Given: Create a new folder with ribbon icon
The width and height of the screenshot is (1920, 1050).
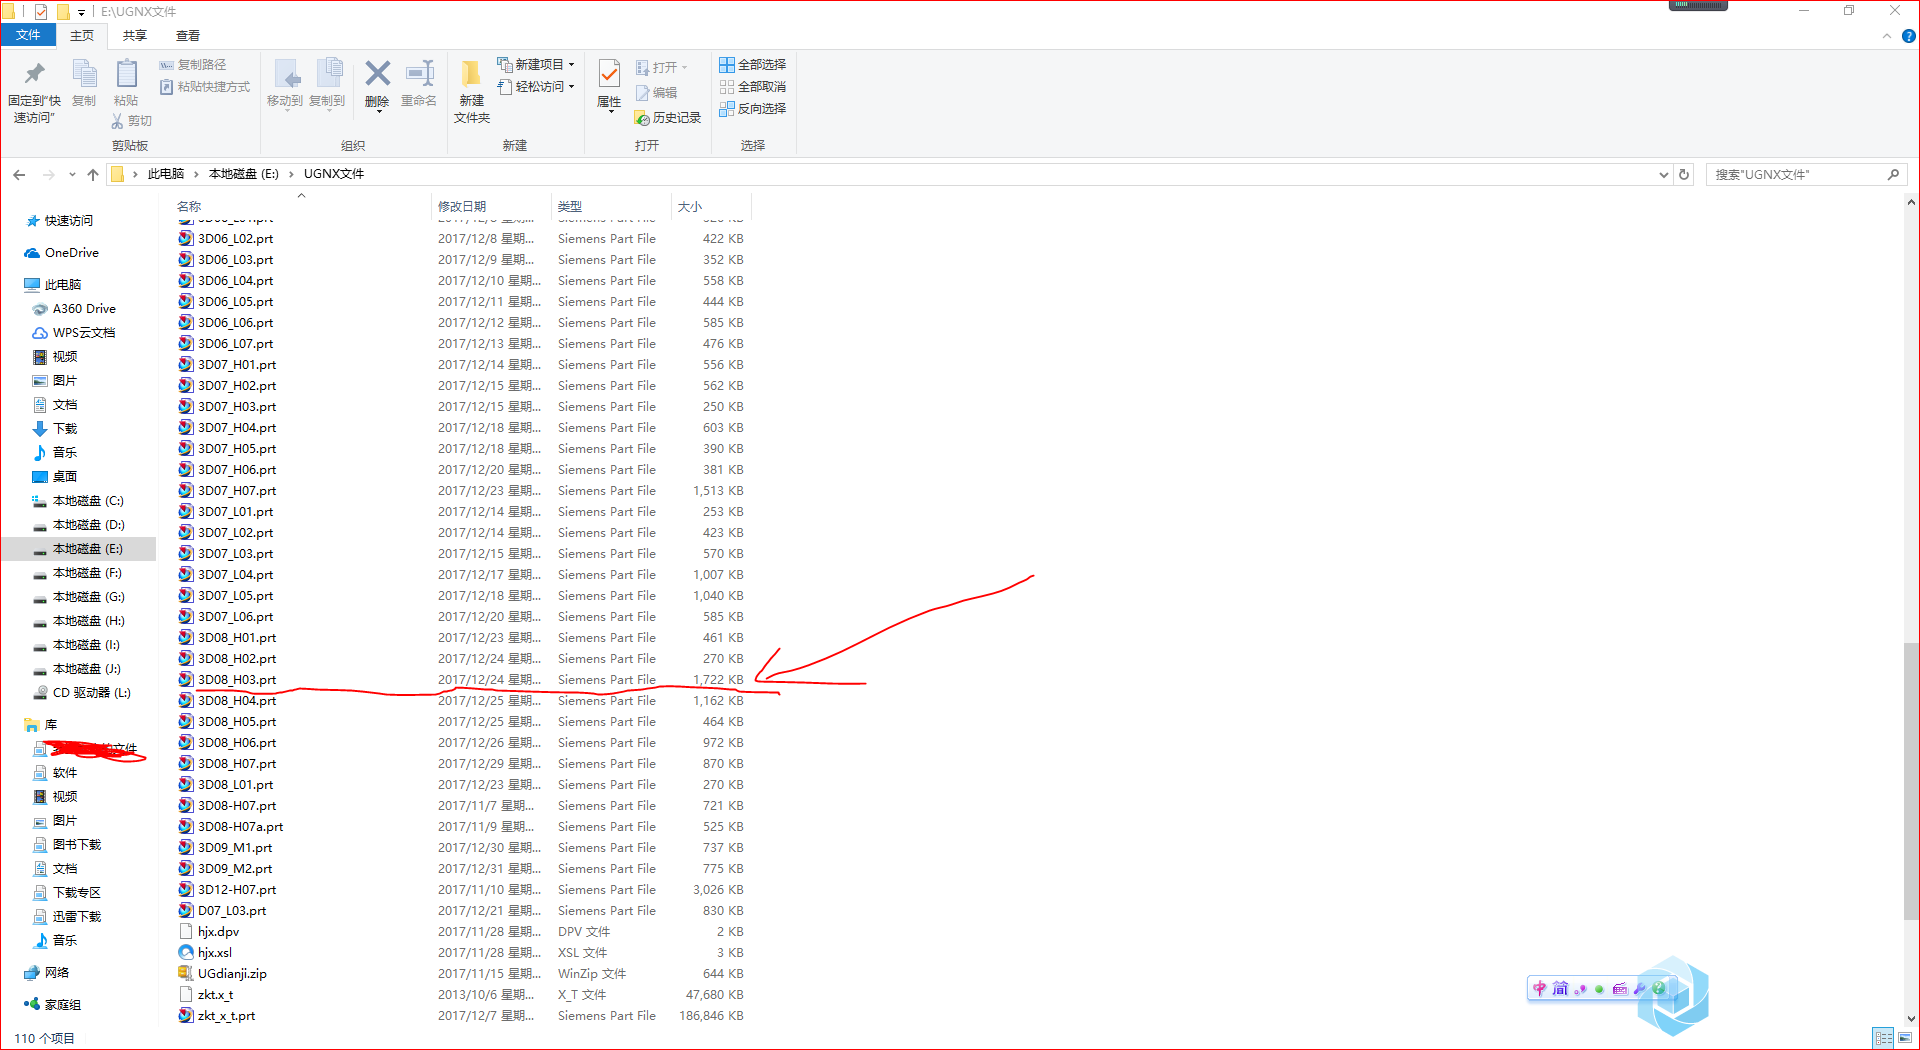Looking at the screenshot, I should [471, 74].
